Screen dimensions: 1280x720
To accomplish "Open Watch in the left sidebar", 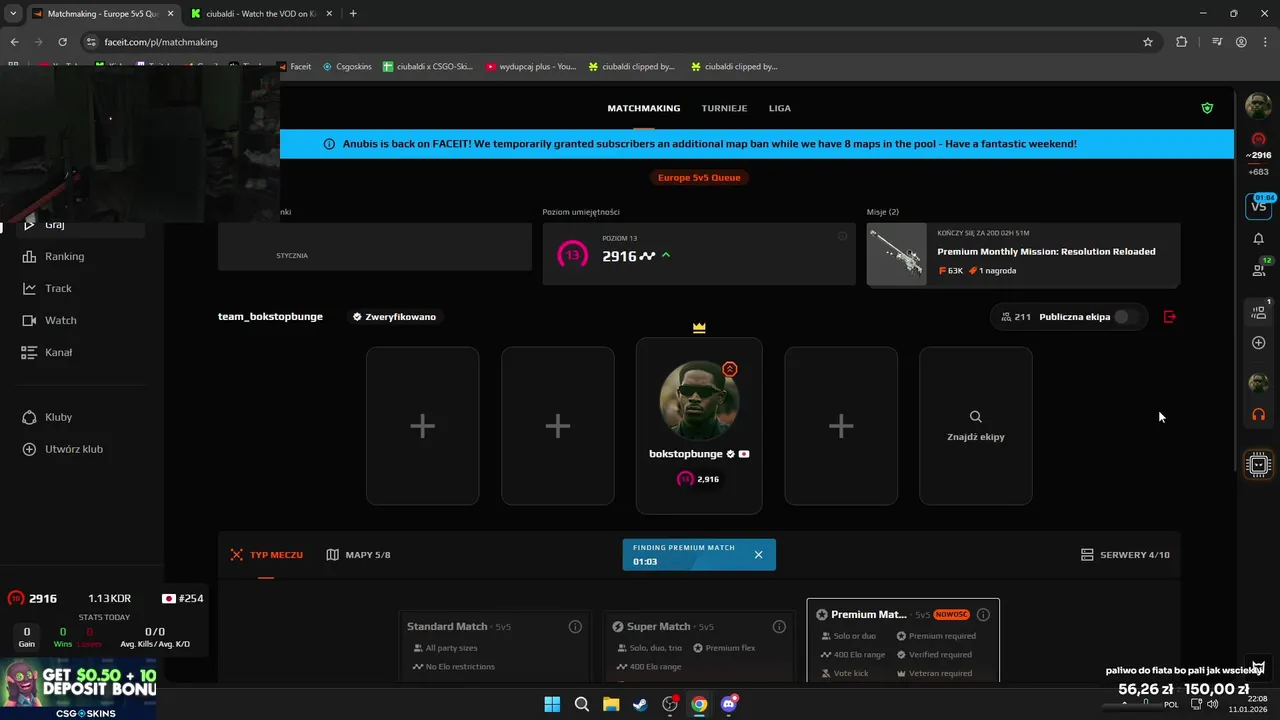I will pyautogui.click(x=60, y=320).
